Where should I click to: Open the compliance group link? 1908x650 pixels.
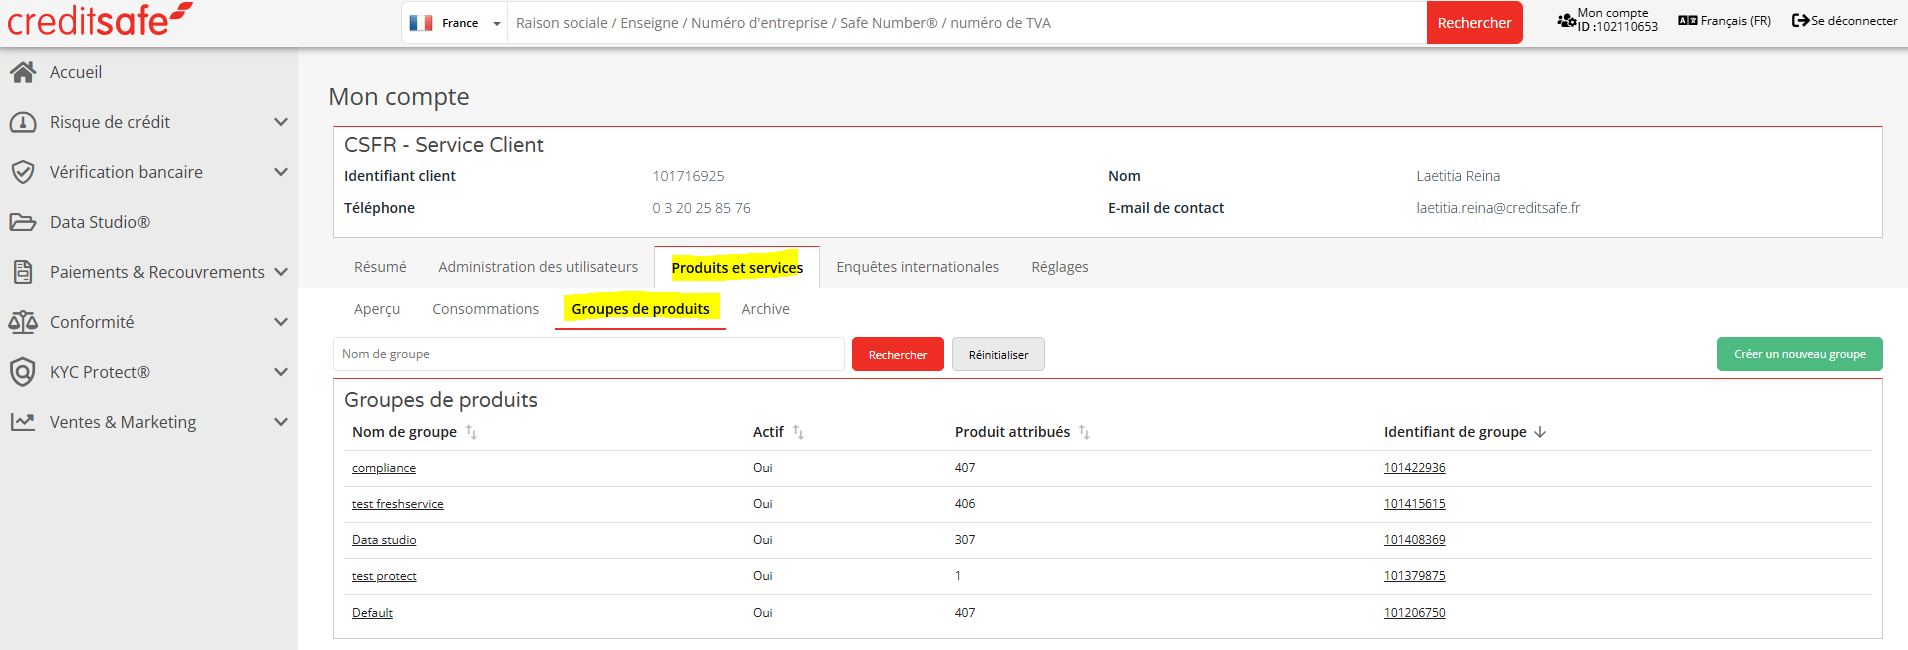(x=384, y=468)
